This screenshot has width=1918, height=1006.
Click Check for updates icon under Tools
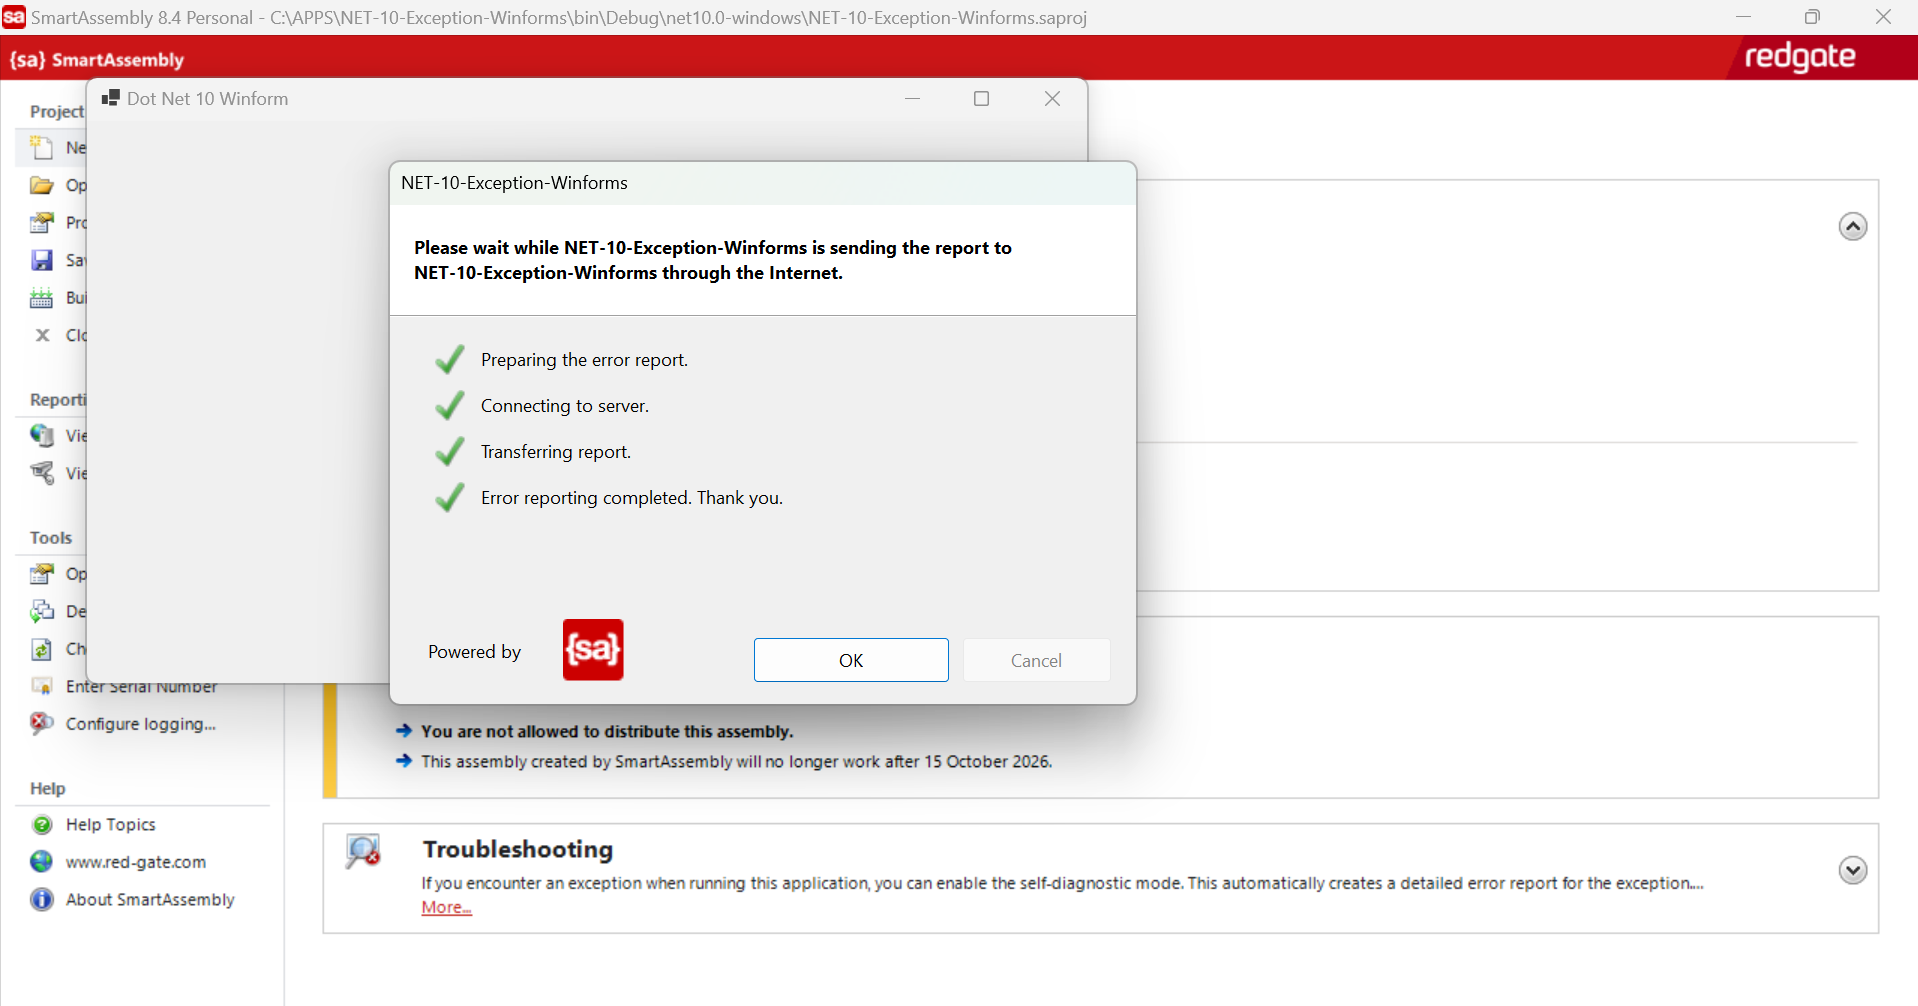[42, 649]
